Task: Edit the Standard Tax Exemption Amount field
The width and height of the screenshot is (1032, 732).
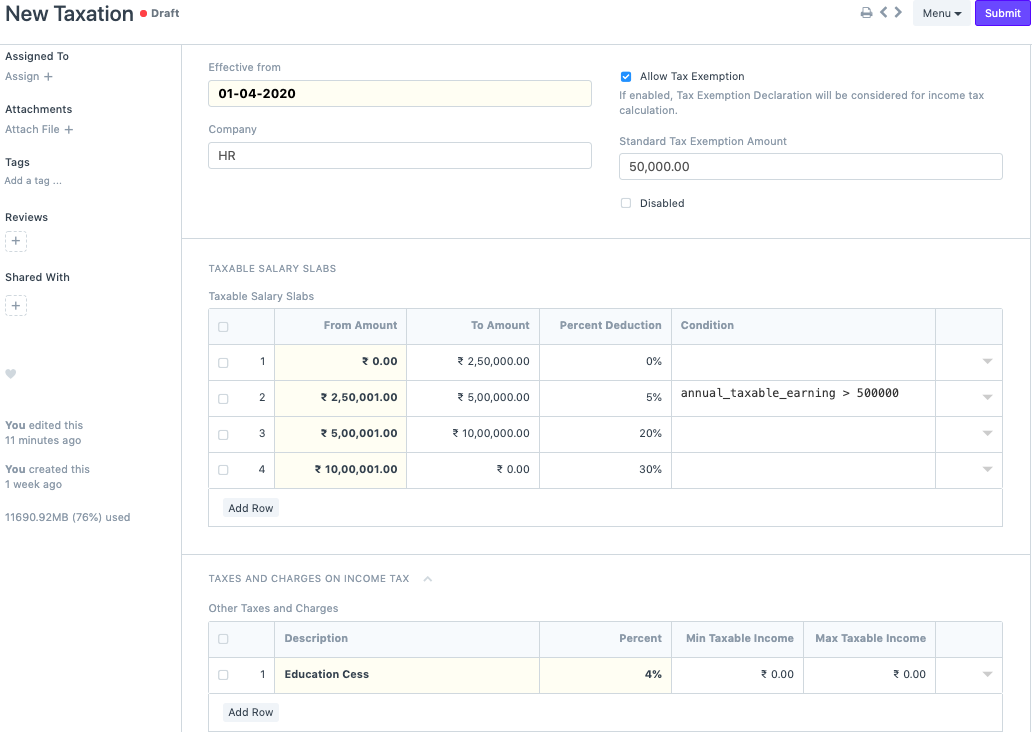Action: click(x=810, y=167)
